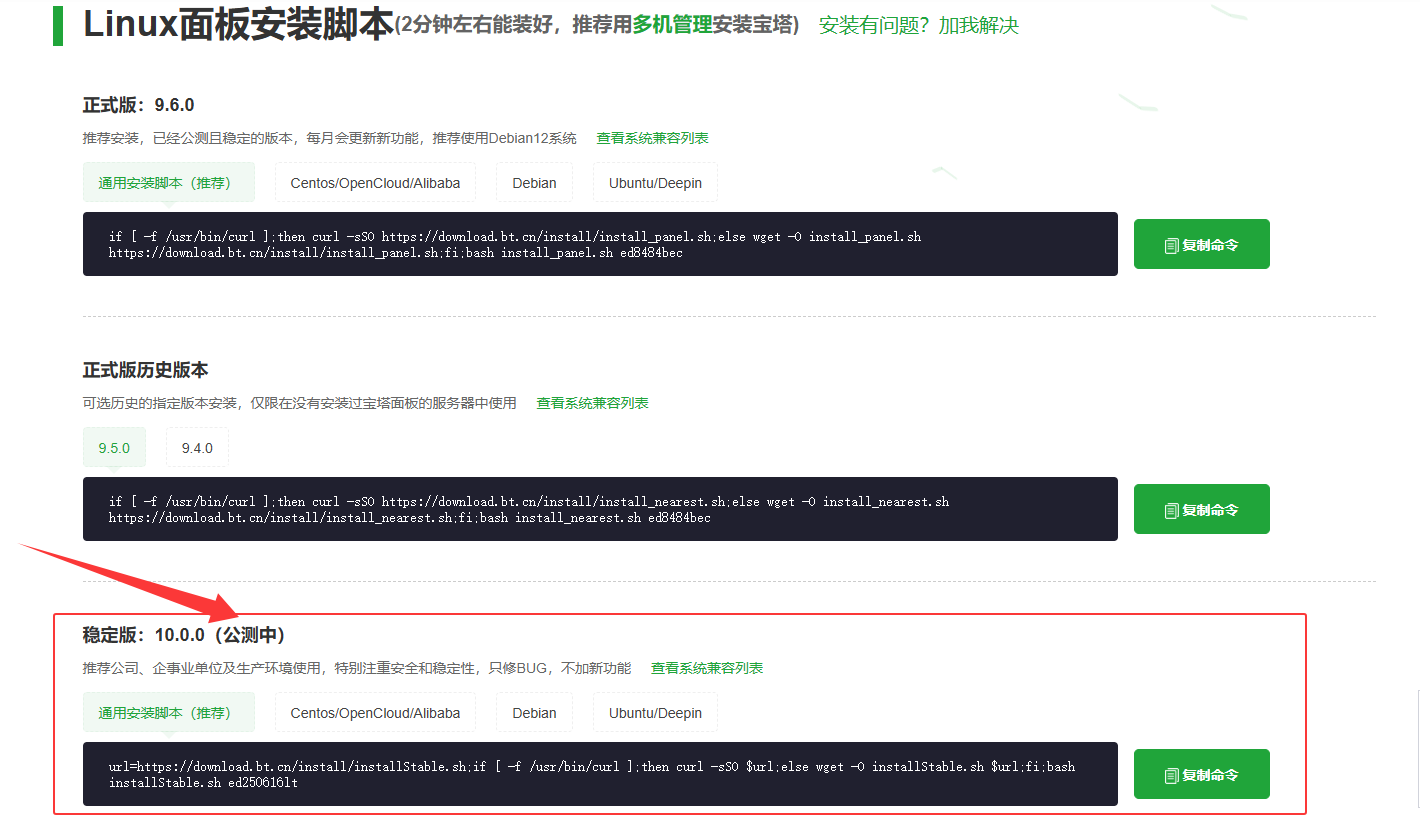Select Ubuntu/Deepin tab under 正式版 9.6.0

pos(655,182)
